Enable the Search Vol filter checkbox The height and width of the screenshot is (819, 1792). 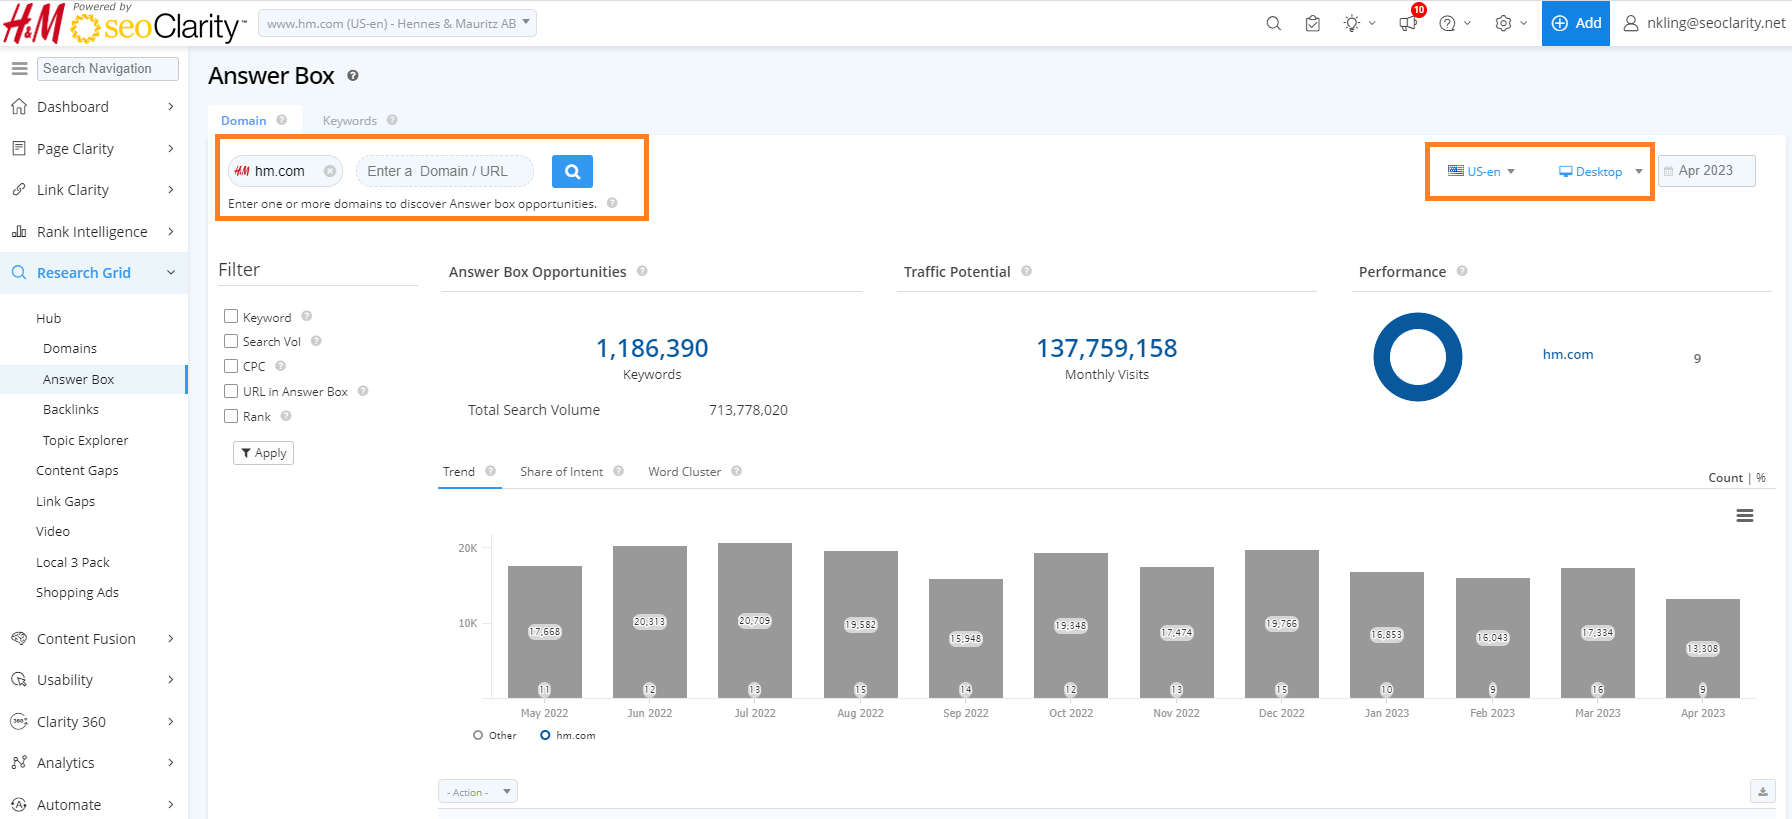coord(231,341)
